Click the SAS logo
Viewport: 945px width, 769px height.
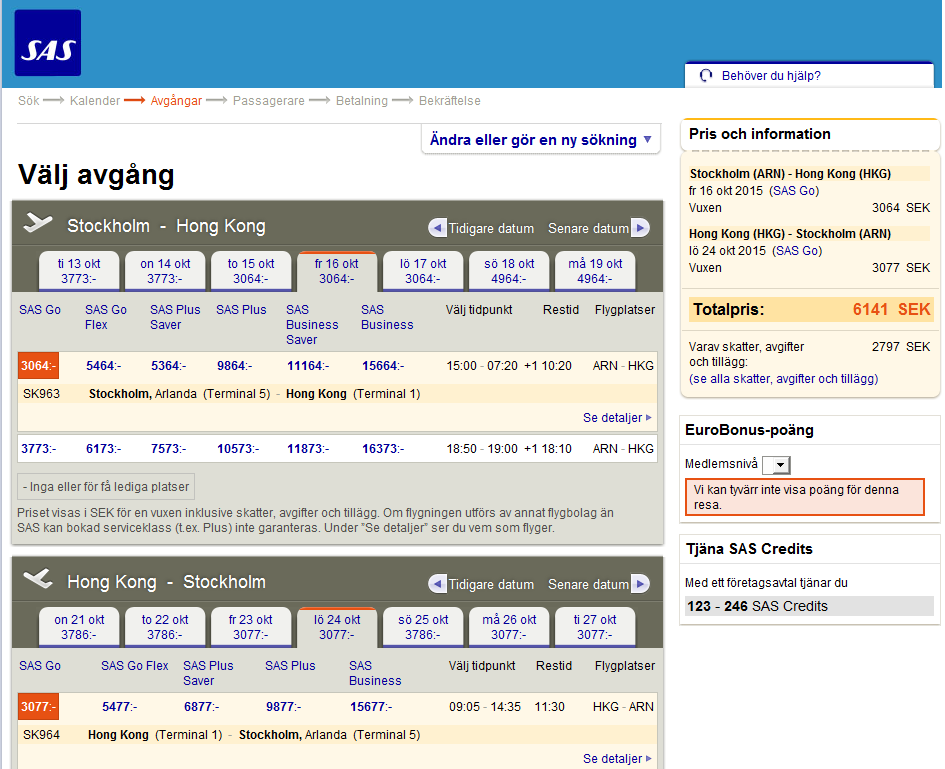pos(48,44)
